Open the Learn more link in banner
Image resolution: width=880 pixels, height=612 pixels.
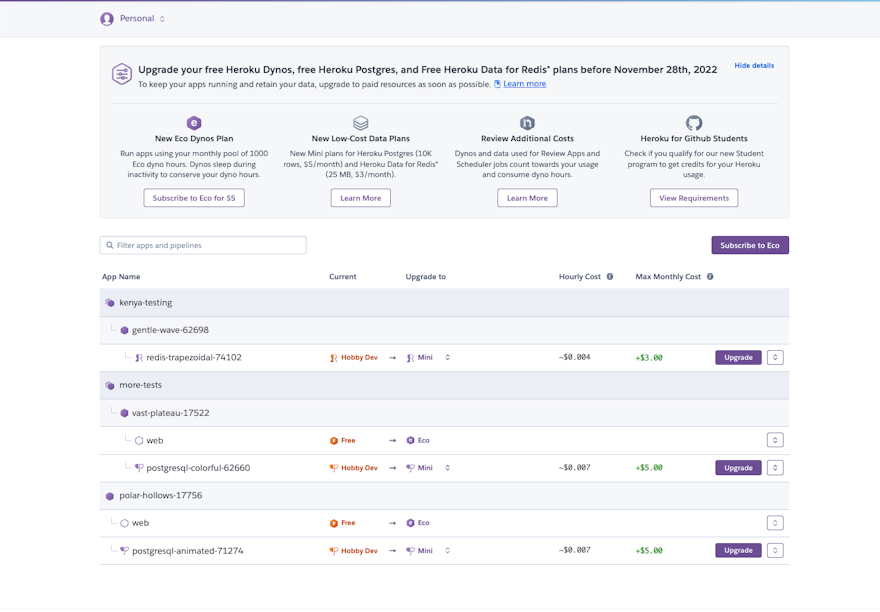click(x=524, y=84)
